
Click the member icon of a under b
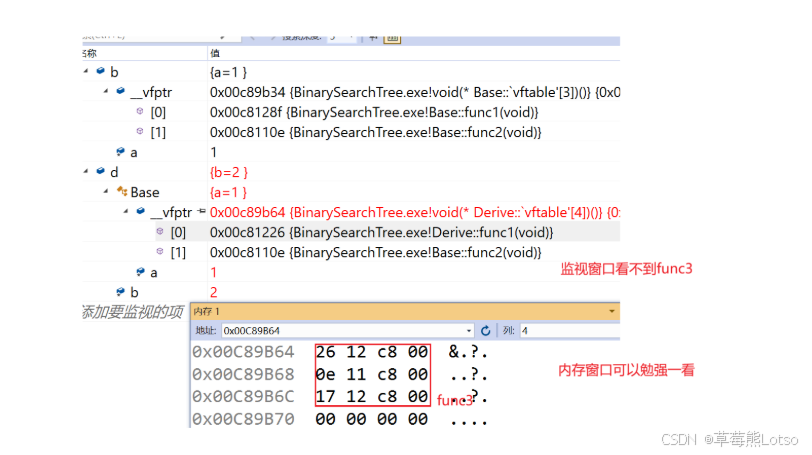(x=121, y=152)
